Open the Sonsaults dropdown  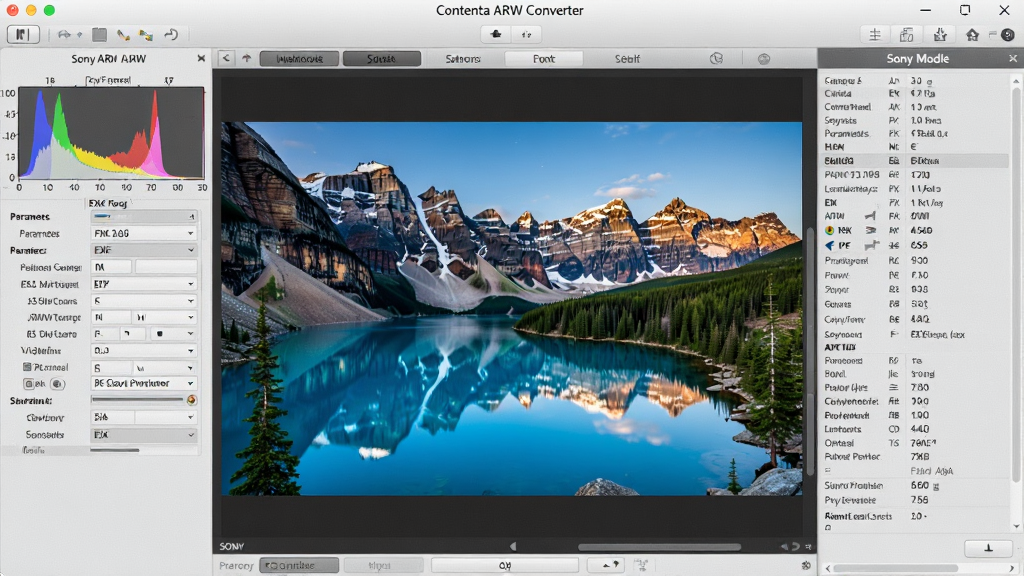click(x=144, y=434)
